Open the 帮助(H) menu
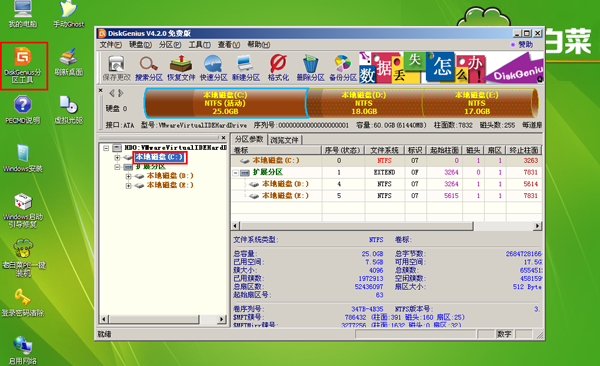The image size is (600, 366). click(x=259, y=45)
